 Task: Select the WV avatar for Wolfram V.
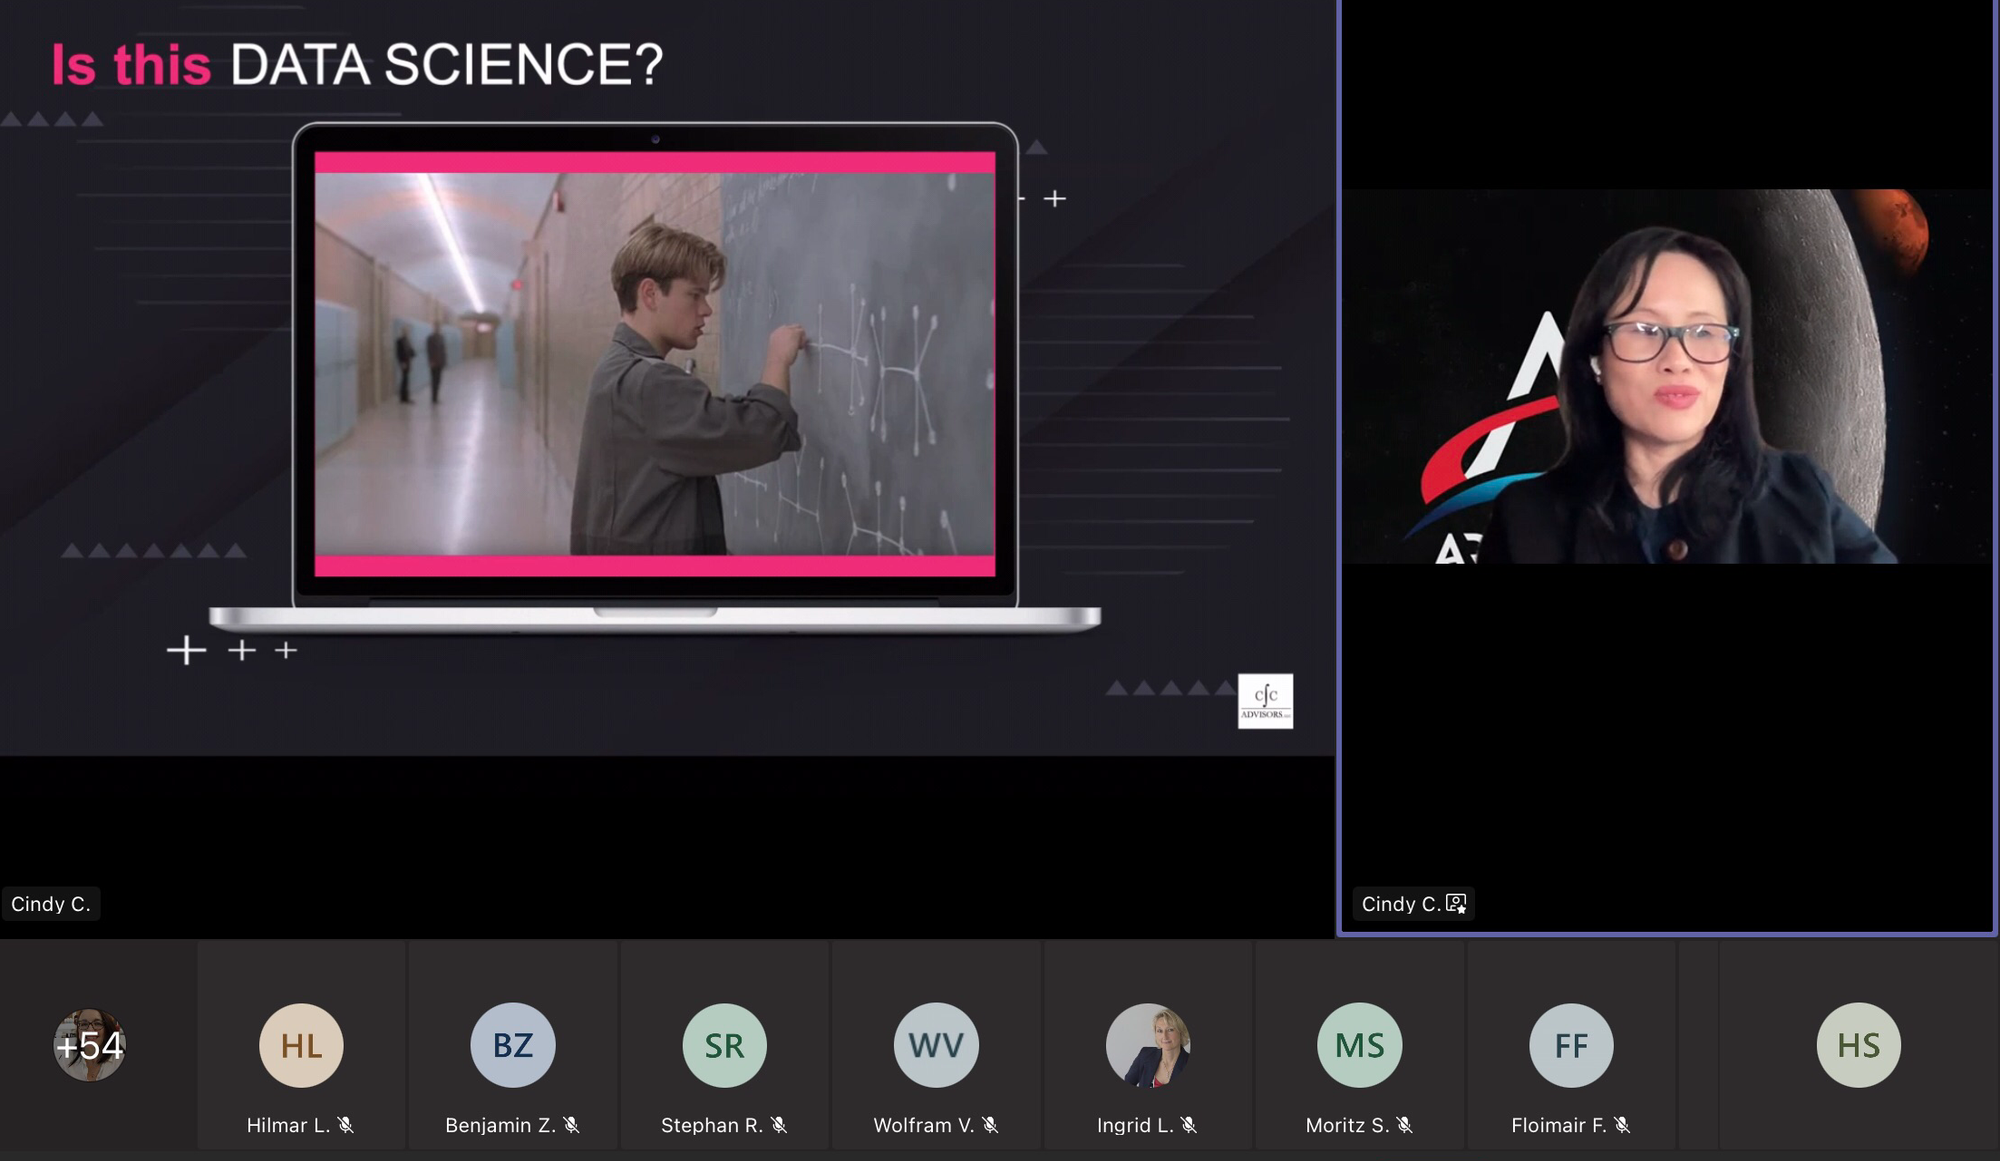click(936, 1045)
